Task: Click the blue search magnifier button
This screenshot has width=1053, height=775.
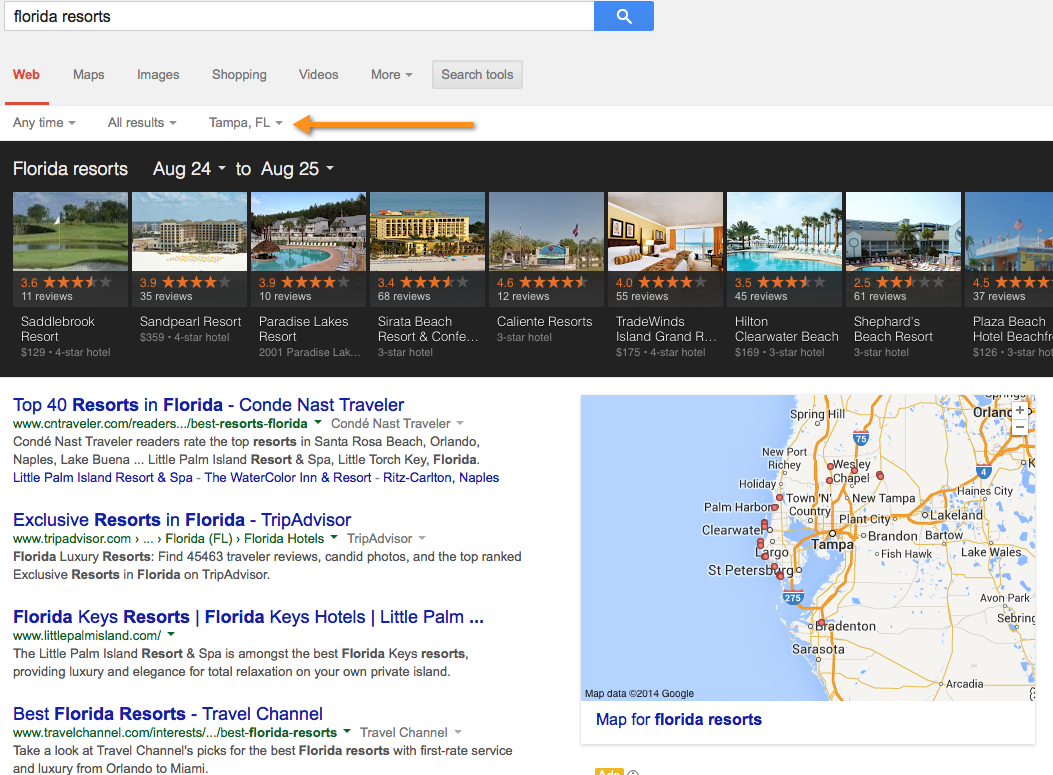Action: tap(623, 16)
